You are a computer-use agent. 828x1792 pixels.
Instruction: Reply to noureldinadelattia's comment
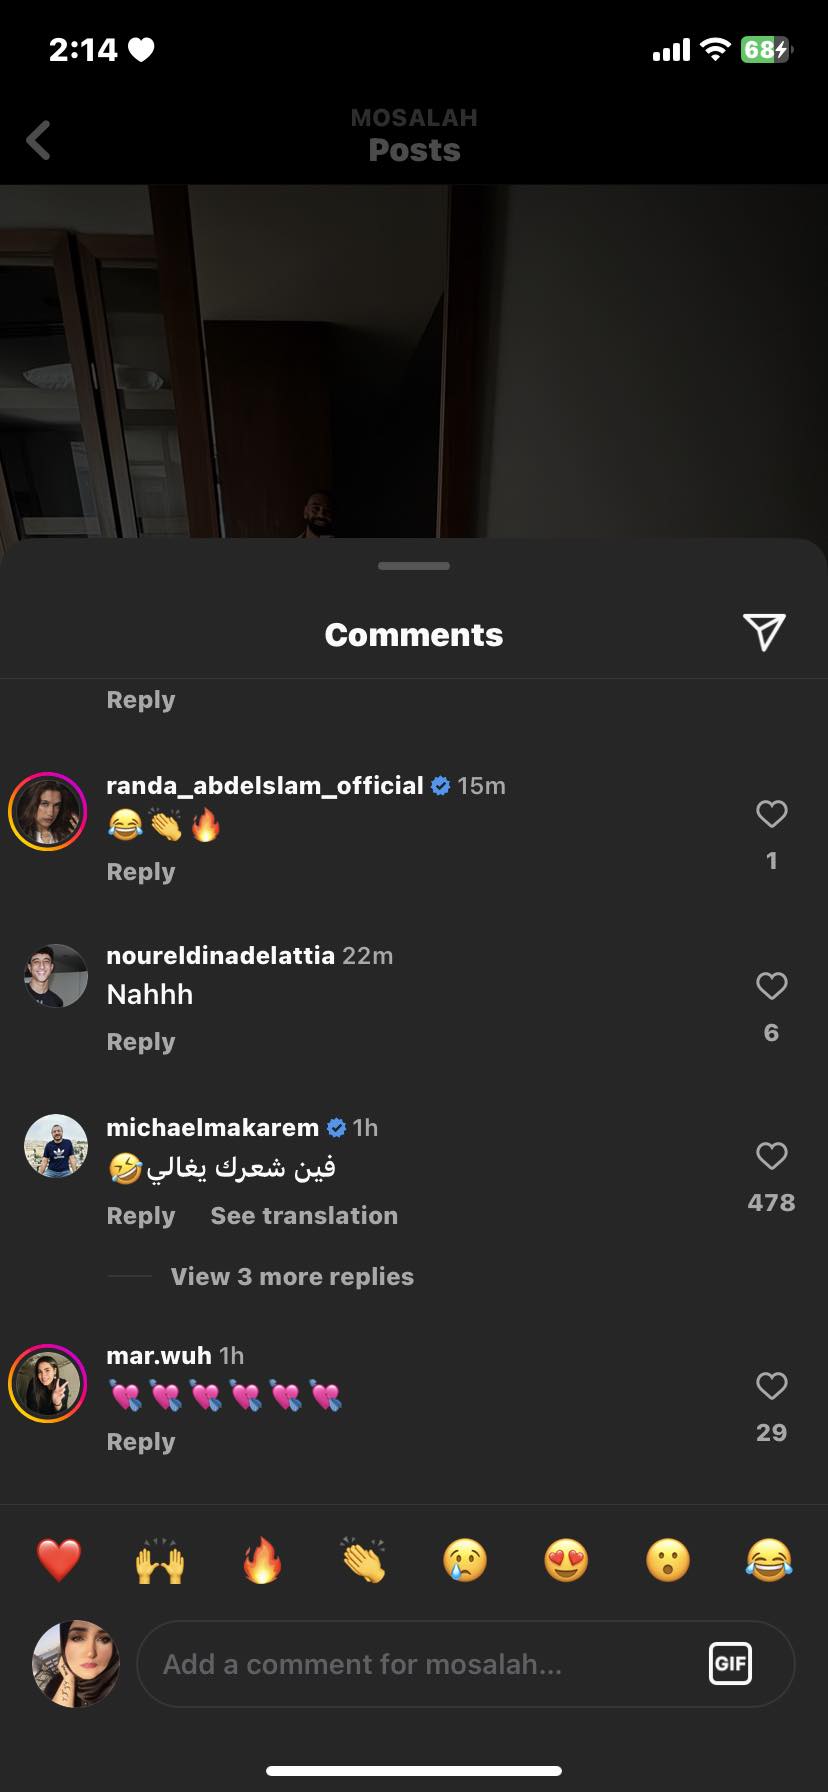[x=141, y=1042]
